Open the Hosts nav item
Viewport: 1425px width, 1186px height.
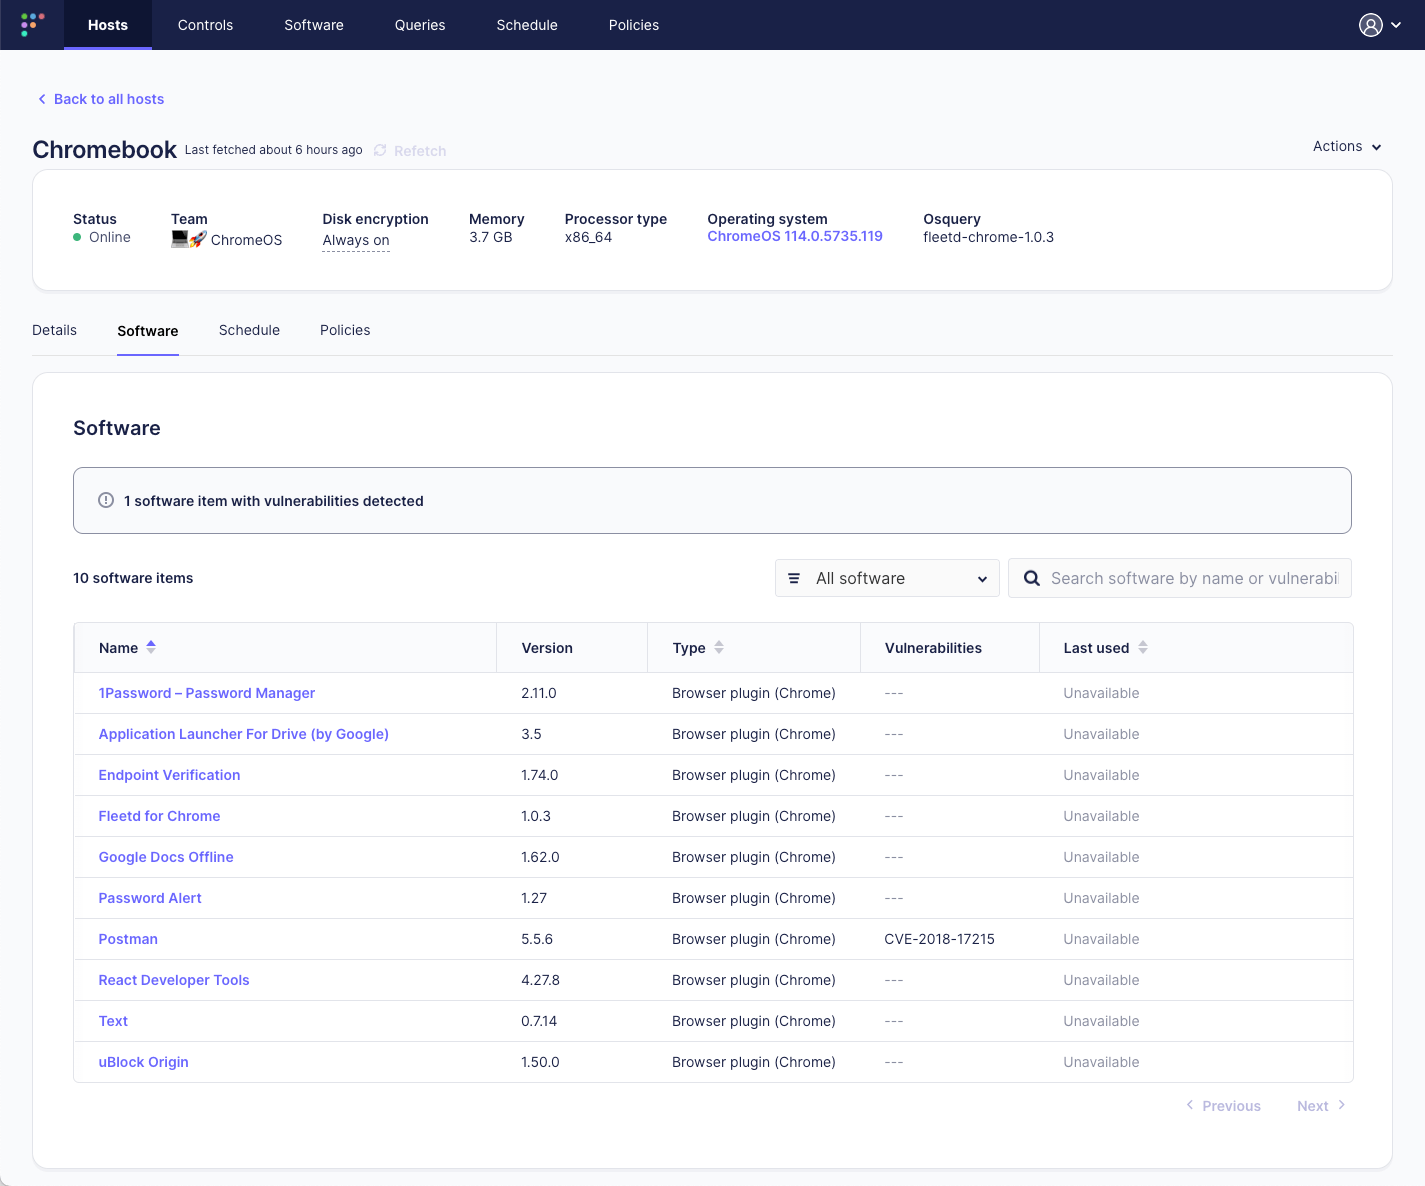point(108,25)
